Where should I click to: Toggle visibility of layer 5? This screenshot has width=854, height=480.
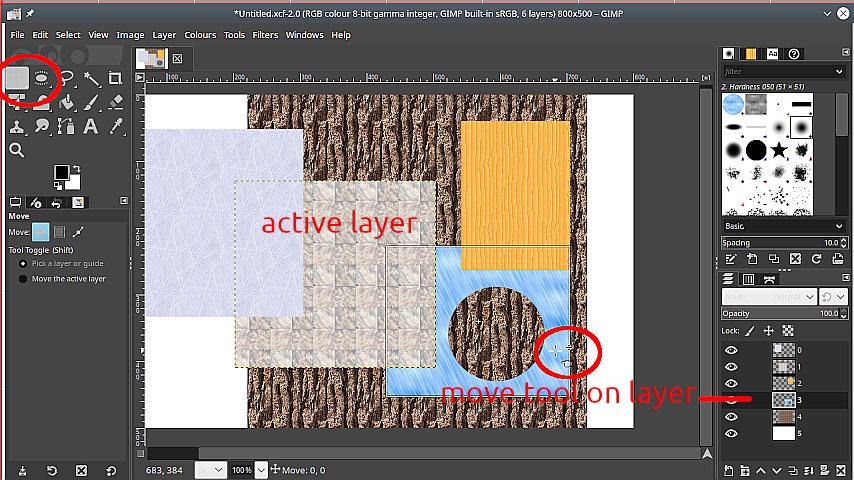[731, 433]
